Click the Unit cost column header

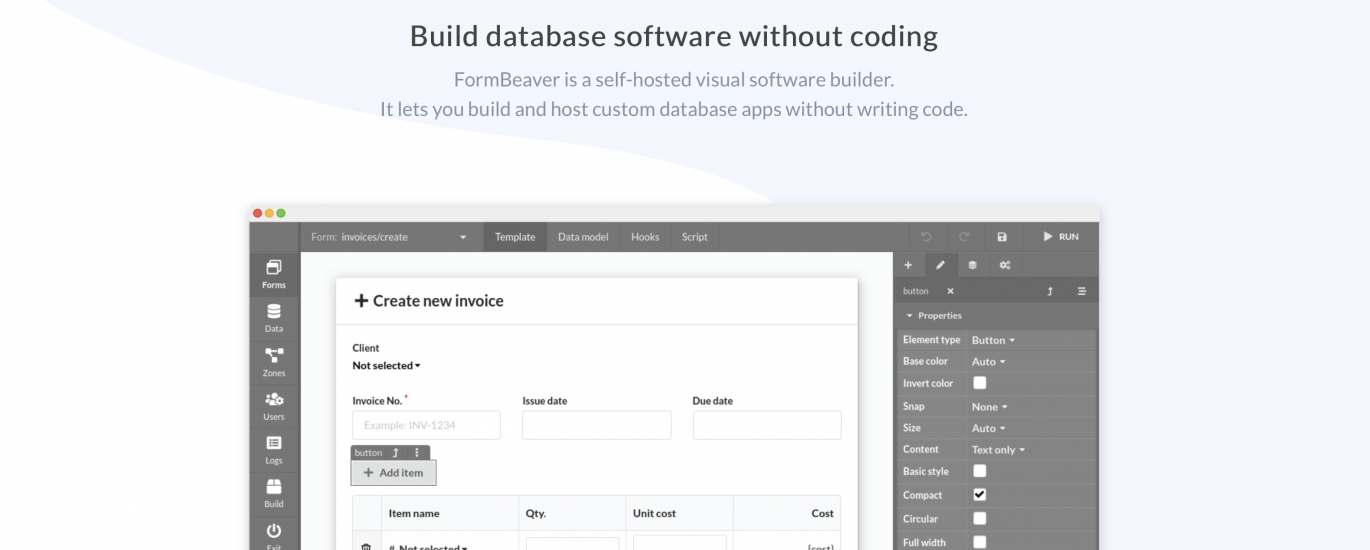[654, 513]
